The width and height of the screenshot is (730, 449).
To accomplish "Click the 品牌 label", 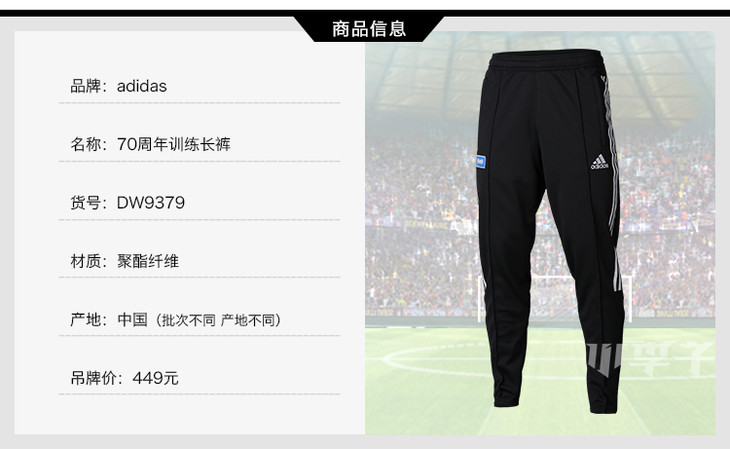I will 86,86.
